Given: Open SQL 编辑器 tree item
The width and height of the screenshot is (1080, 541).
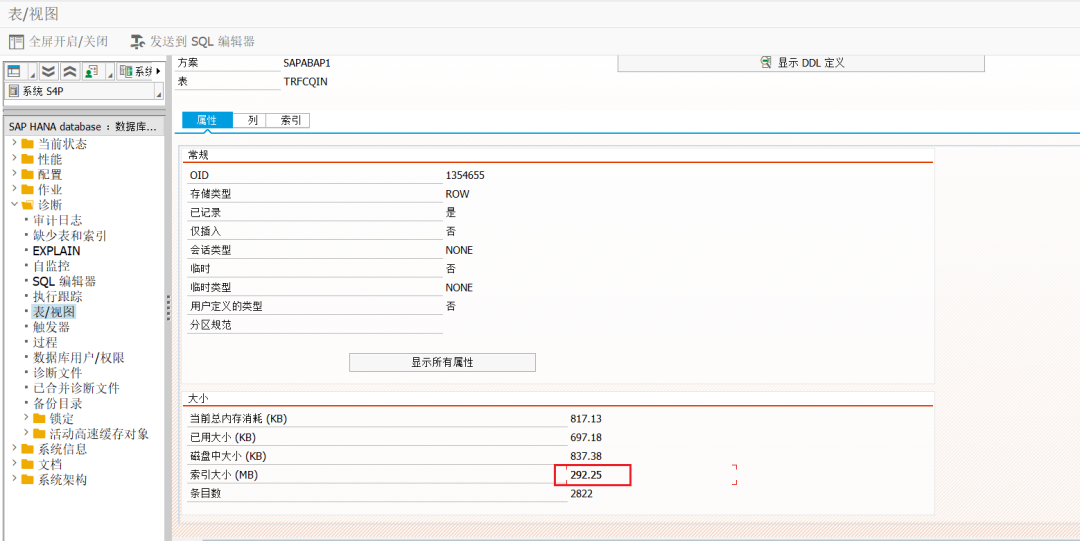Looking at the screenshot, I should click(x=64, y=281).
